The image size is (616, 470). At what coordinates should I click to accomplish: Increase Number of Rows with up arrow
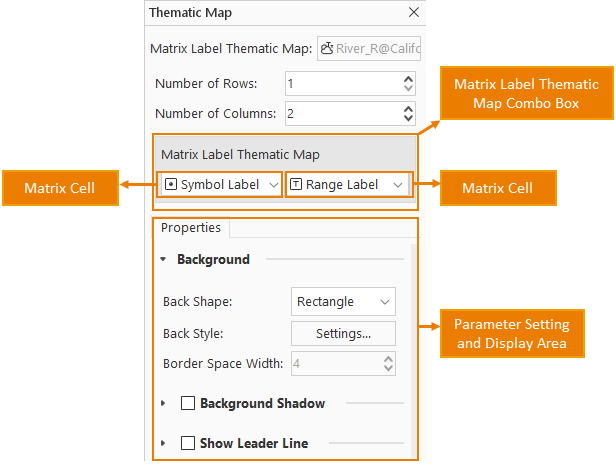point(408,78)
